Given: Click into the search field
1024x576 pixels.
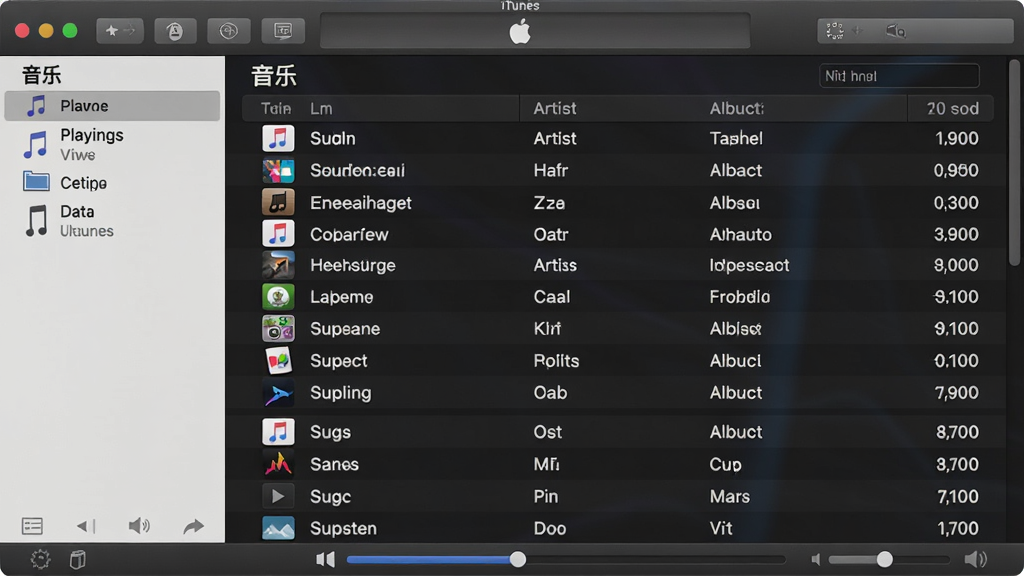Looking at the screenshot, I should click(x=899, y=76).
